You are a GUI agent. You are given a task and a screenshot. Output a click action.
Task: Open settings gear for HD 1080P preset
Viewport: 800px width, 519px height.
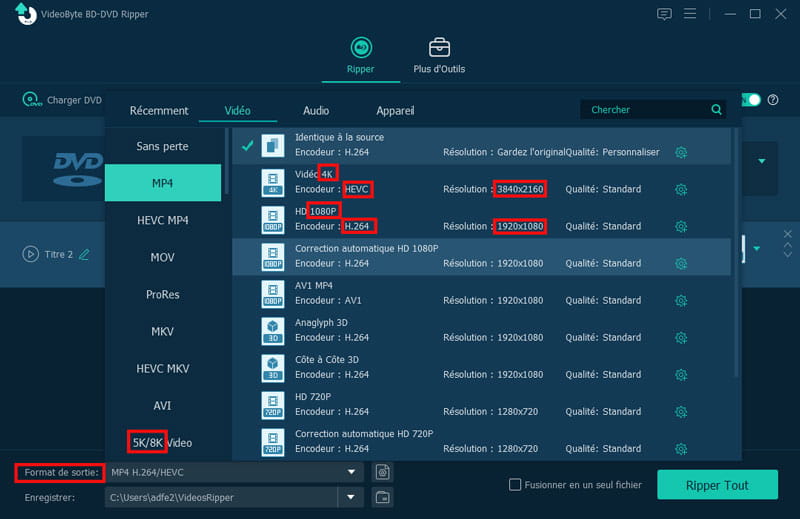[681, 226]
